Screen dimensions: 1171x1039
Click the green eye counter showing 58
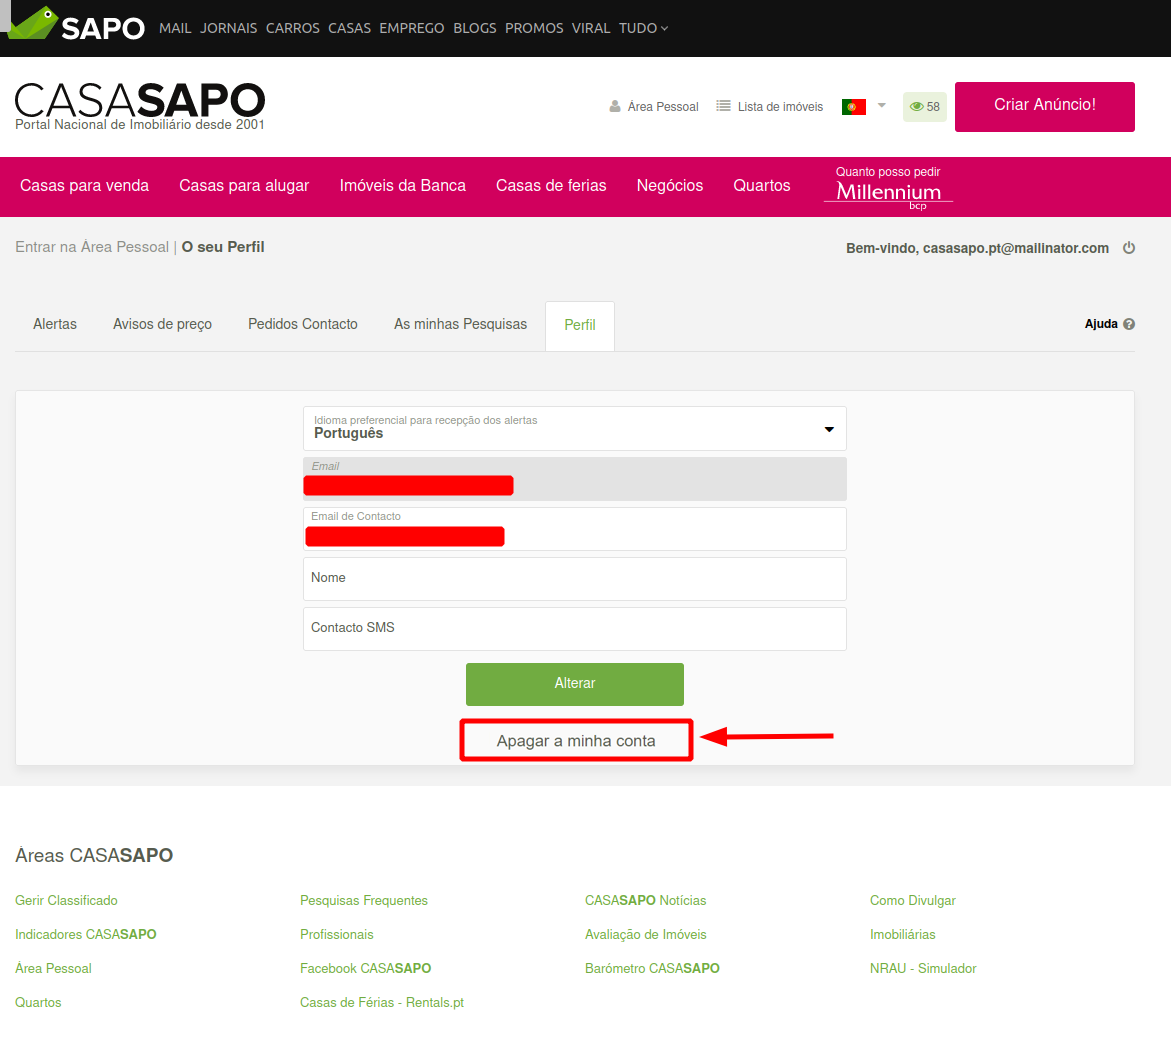point(925,107)
